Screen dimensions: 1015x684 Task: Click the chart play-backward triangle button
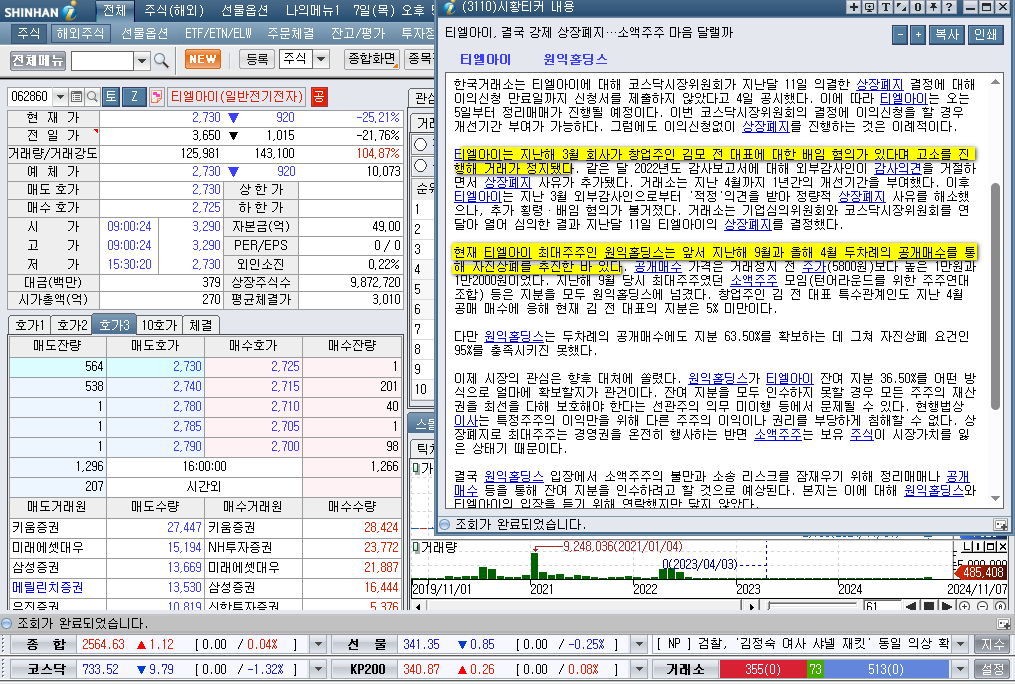[911, 606]
